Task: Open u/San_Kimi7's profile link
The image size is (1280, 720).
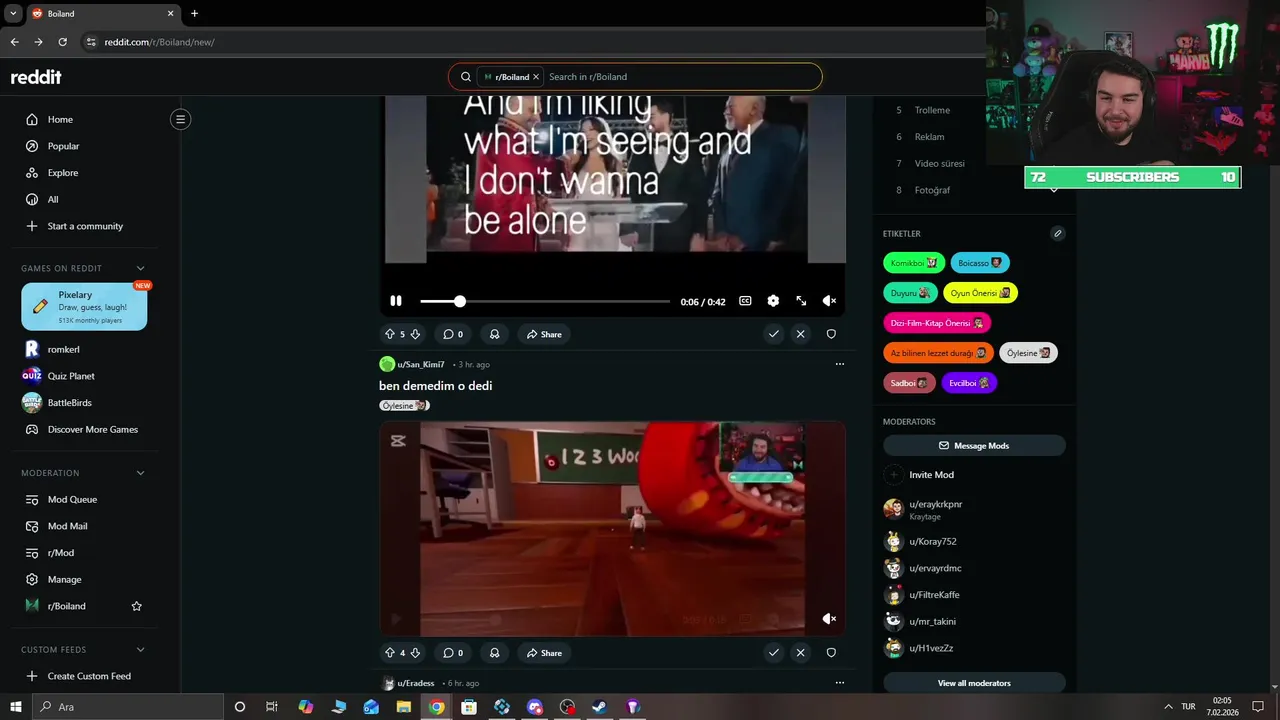Action: 421,364
